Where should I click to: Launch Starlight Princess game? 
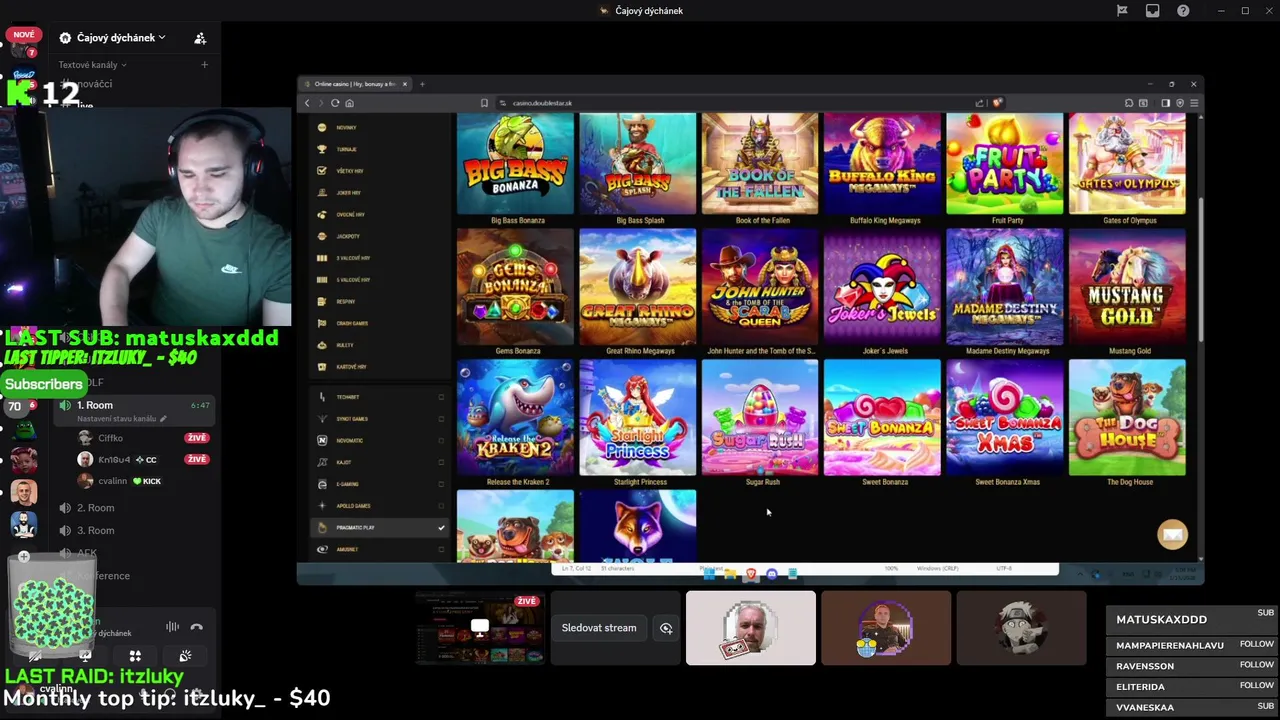click(638, 417)
